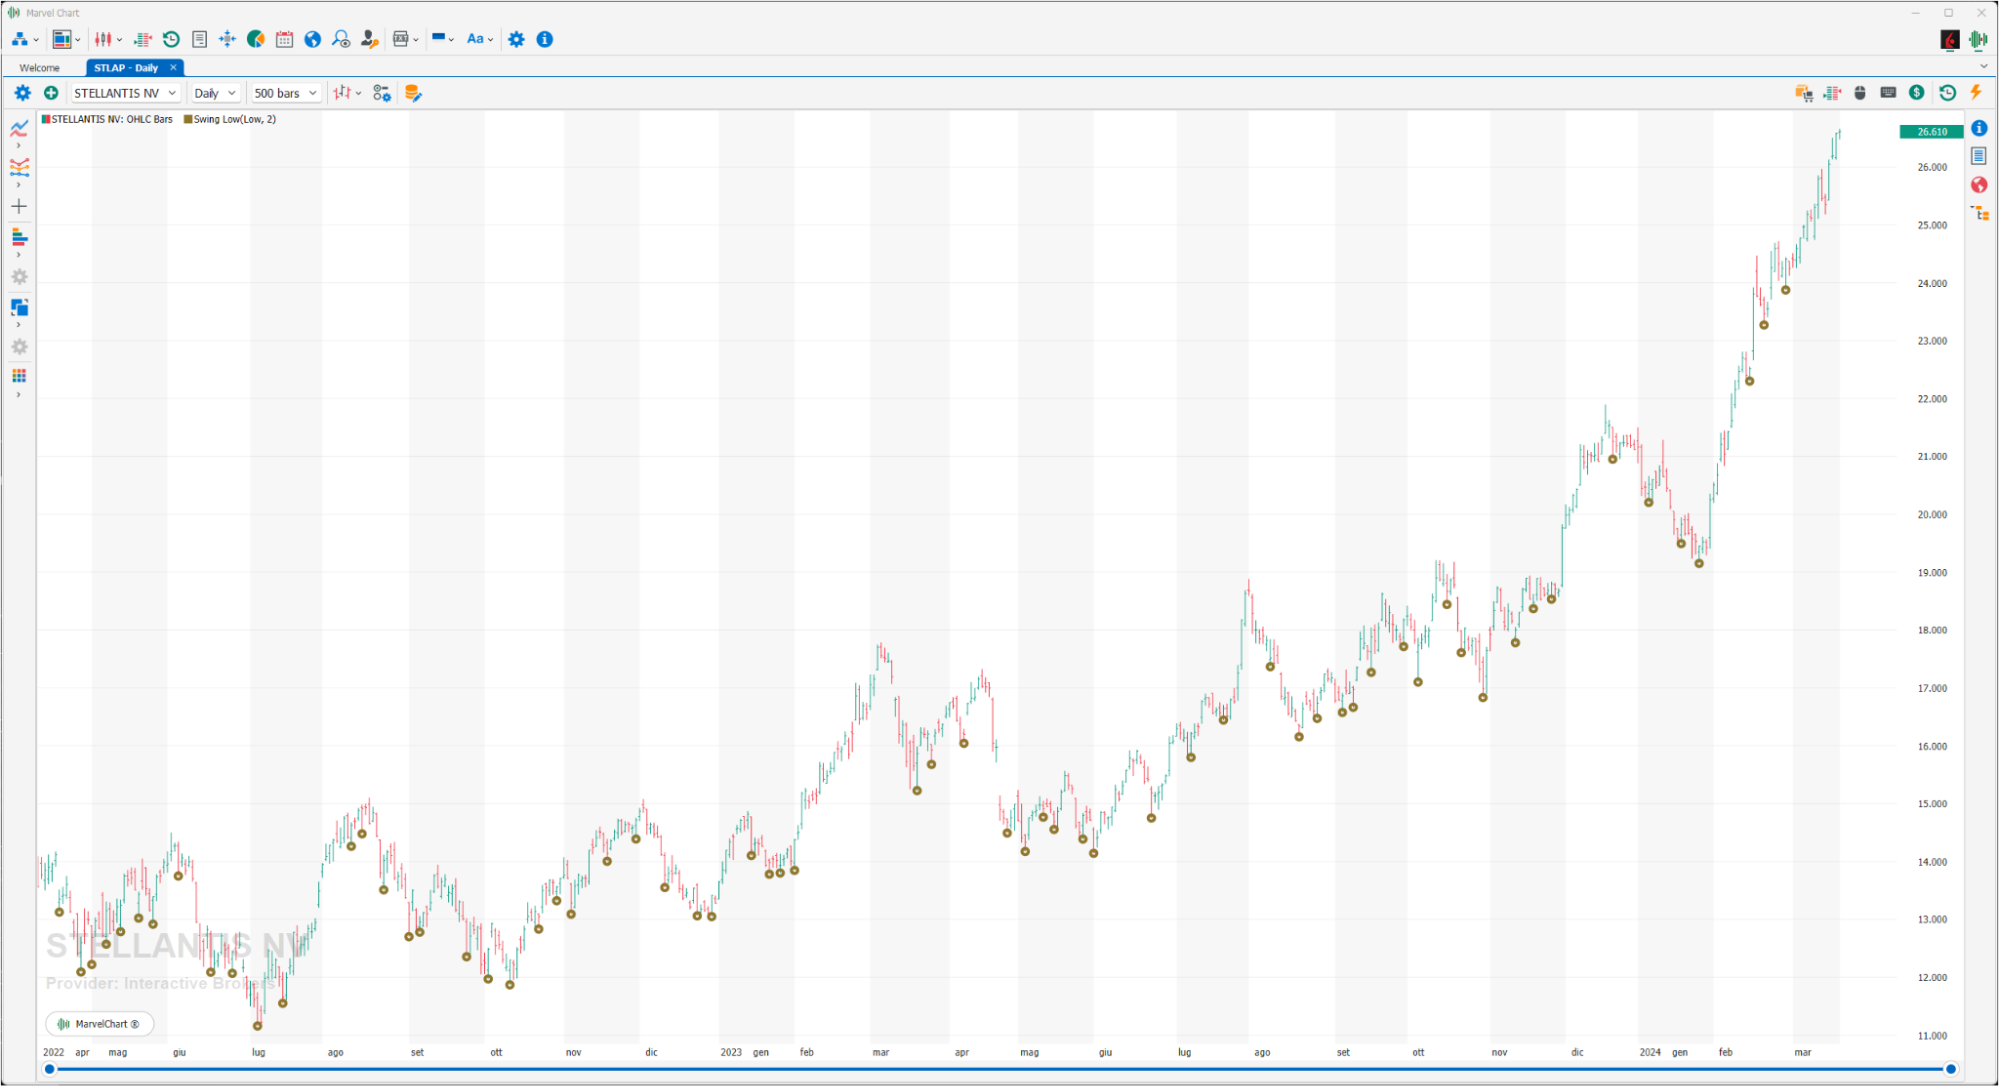Screen dimensions: 1999x1087
Task: Click the red-green OHLC Bars color swatch
Action: click(x=46, y=119)
